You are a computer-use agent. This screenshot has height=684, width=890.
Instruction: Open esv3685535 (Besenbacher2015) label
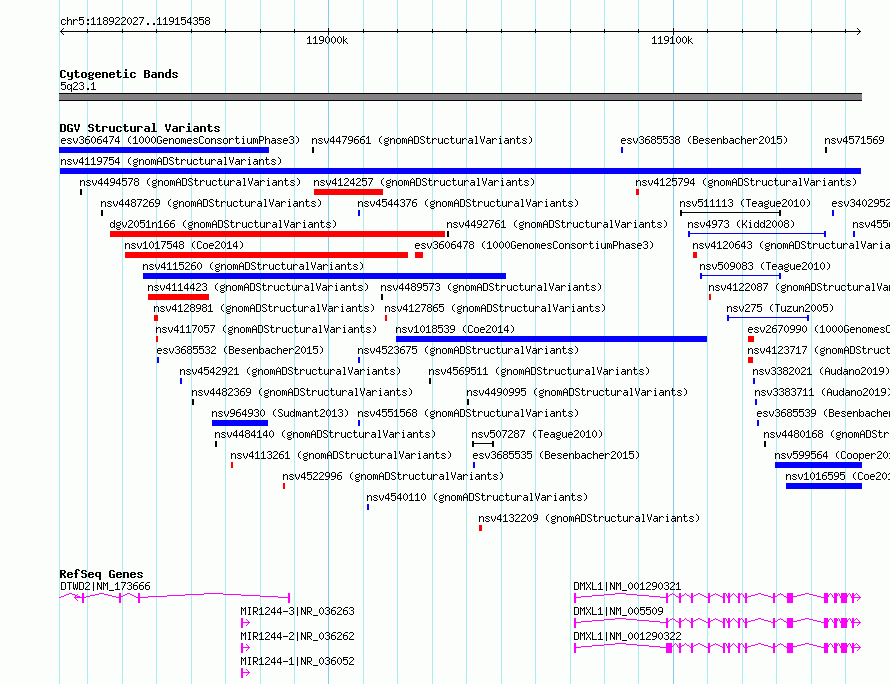[556, 455]
